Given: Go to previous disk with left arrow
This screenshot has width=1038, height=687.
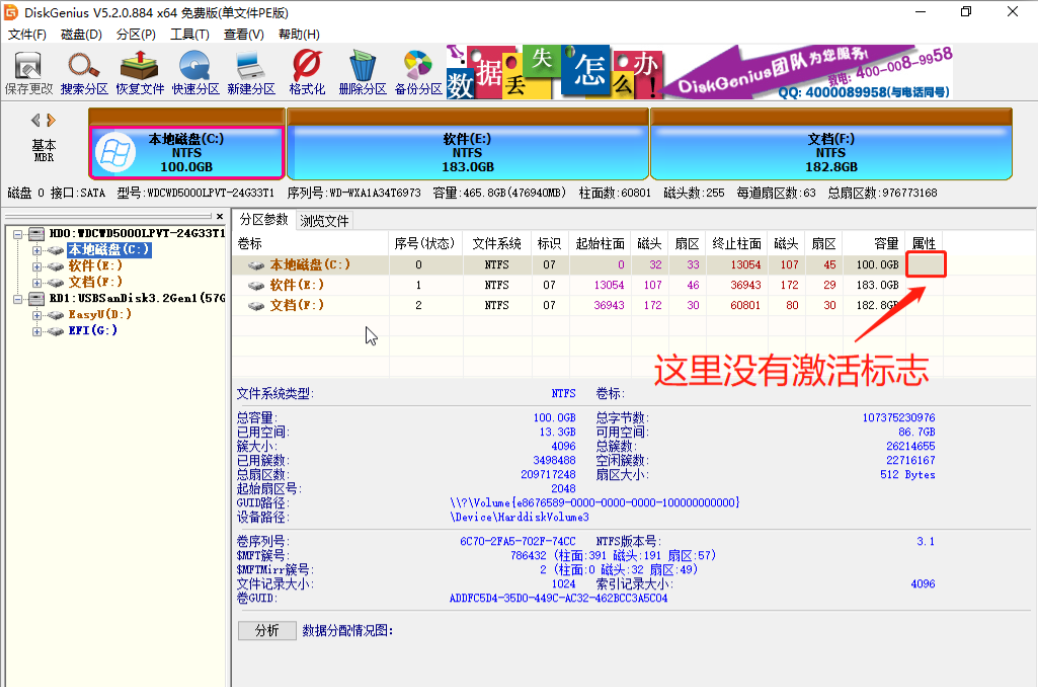Looking at the screenshot, I should click(x=36, y=120).
